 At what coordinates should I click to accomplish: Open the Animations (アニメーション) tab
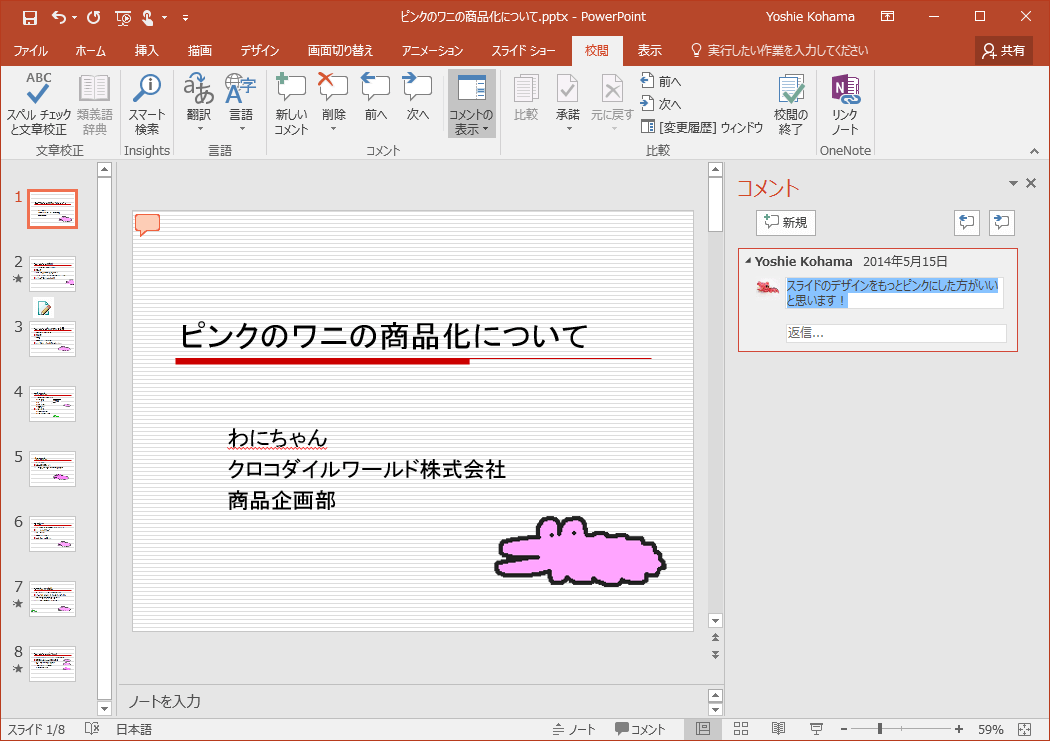click(432, 50)
